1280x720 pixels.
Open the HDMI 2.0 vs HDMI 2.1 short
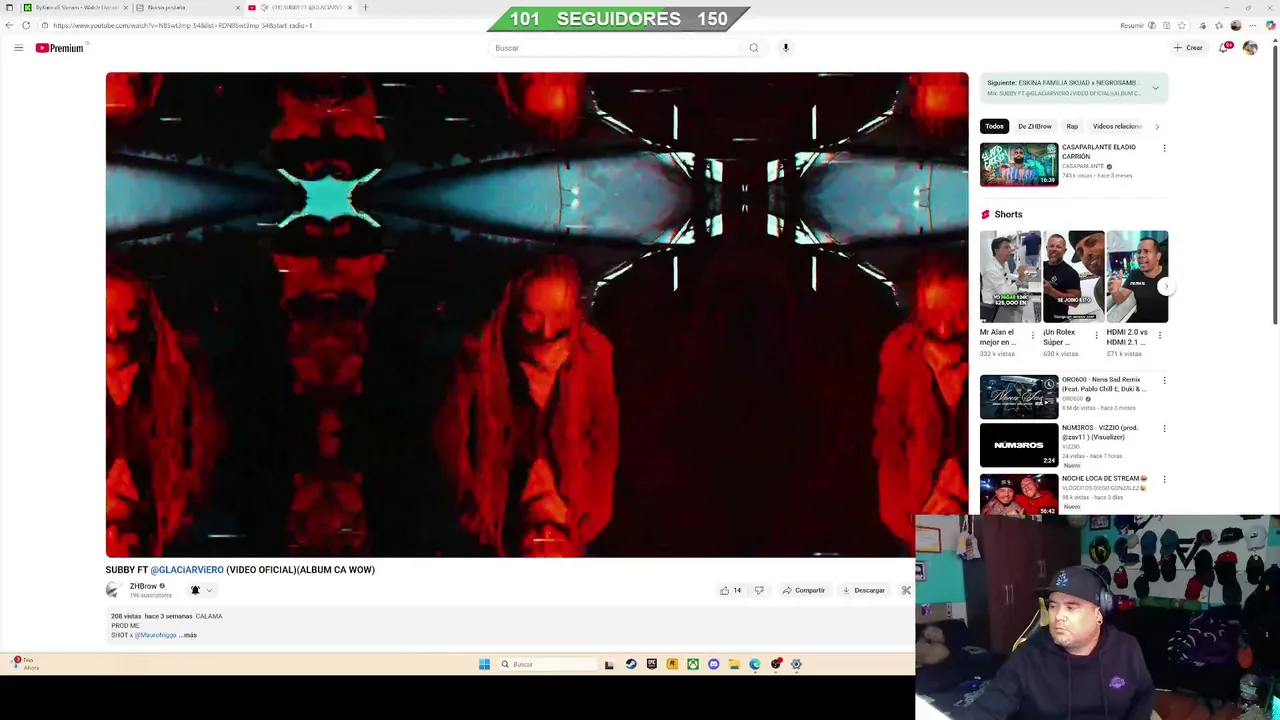click(x=1137, y=277)
